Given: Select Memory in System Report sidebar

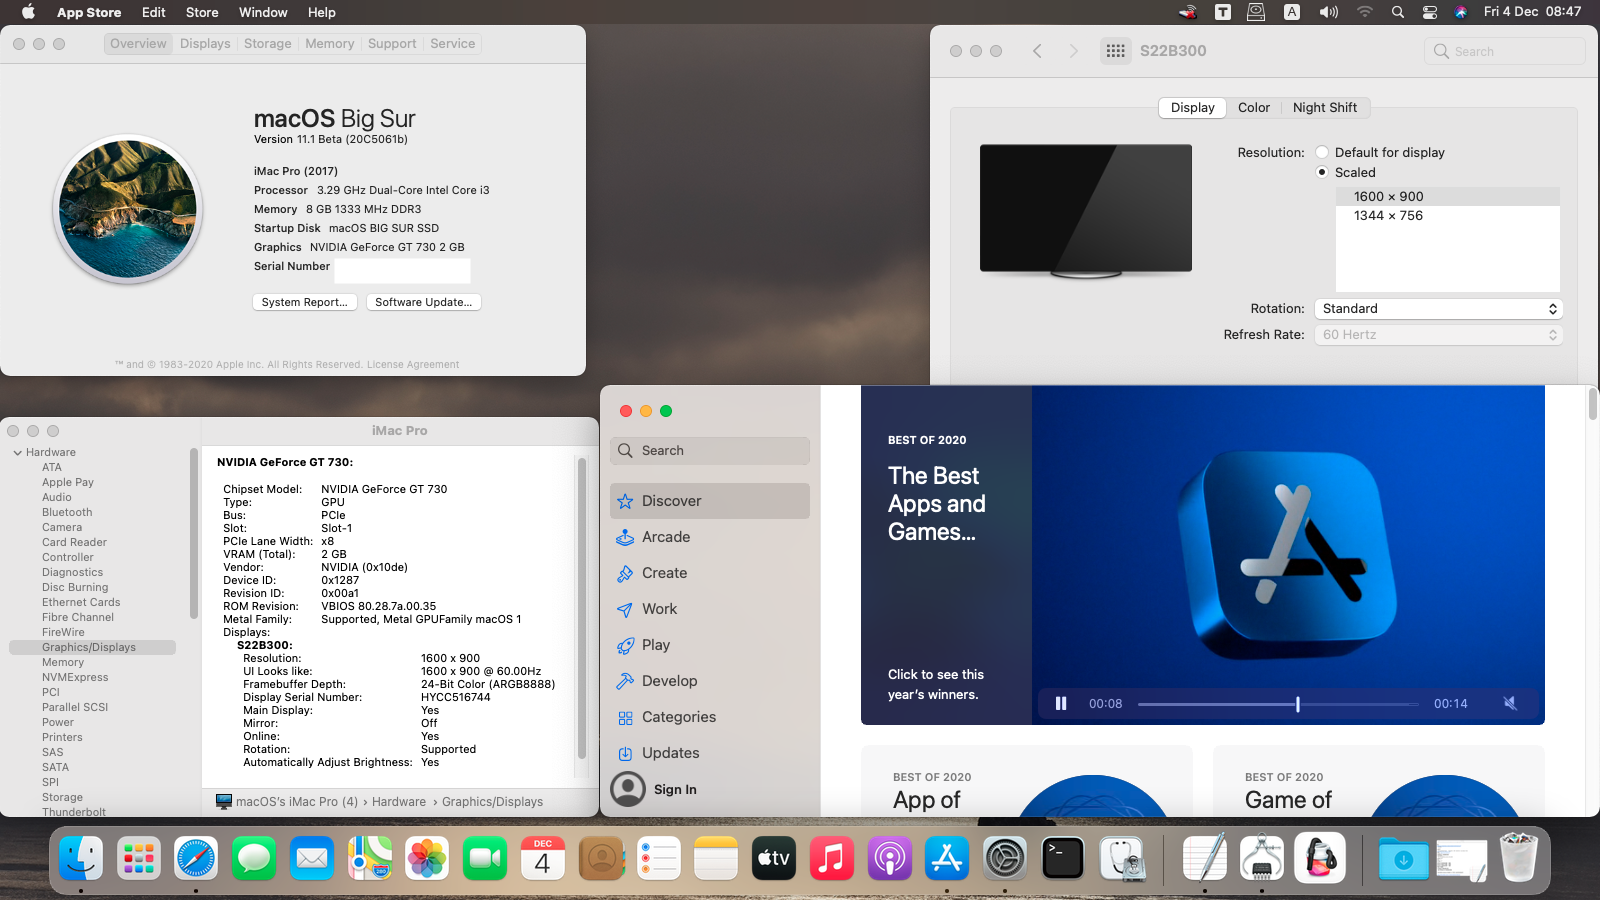Looking at the screenshot, I should pyautogui.click(x=63, y=663).
